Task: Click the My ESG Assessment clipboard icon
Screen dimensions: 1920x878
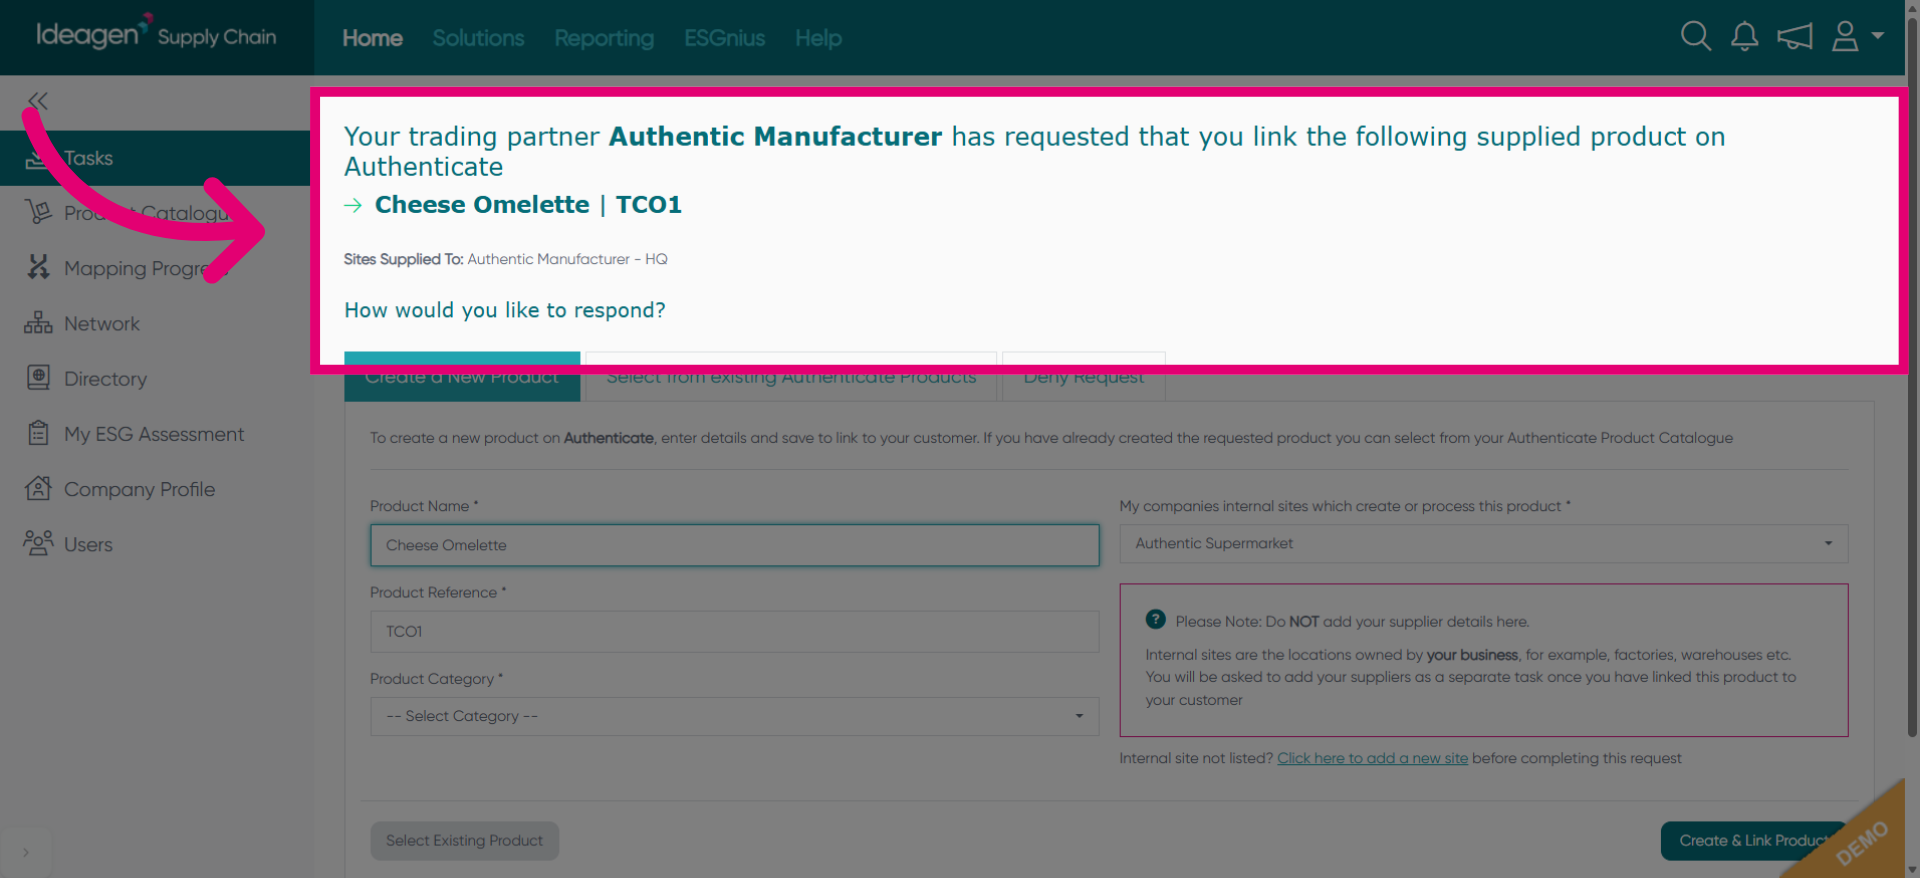Action: tap(38, 433)
